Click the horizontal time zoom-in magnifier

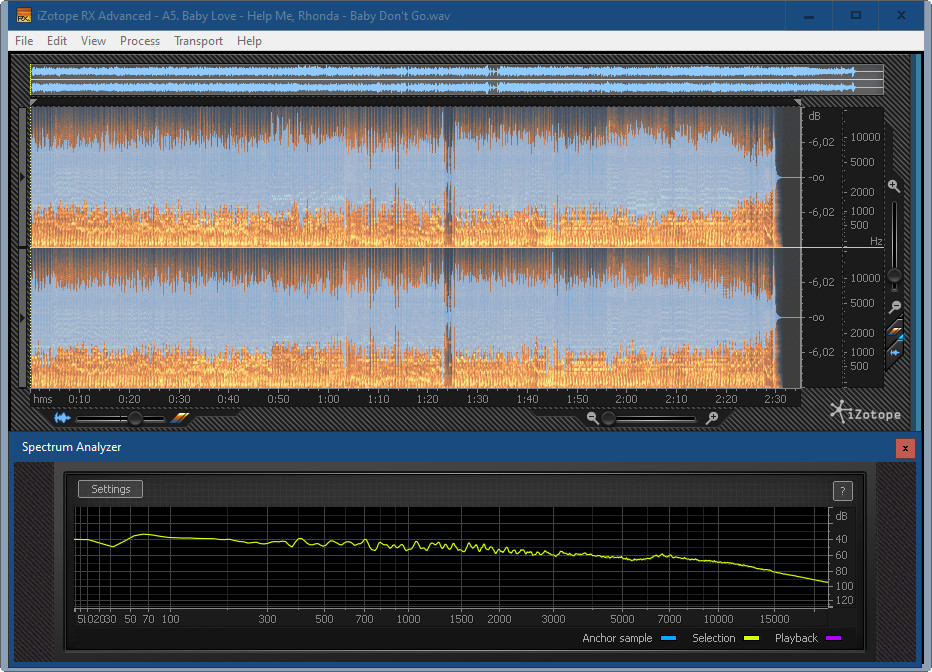712,418
